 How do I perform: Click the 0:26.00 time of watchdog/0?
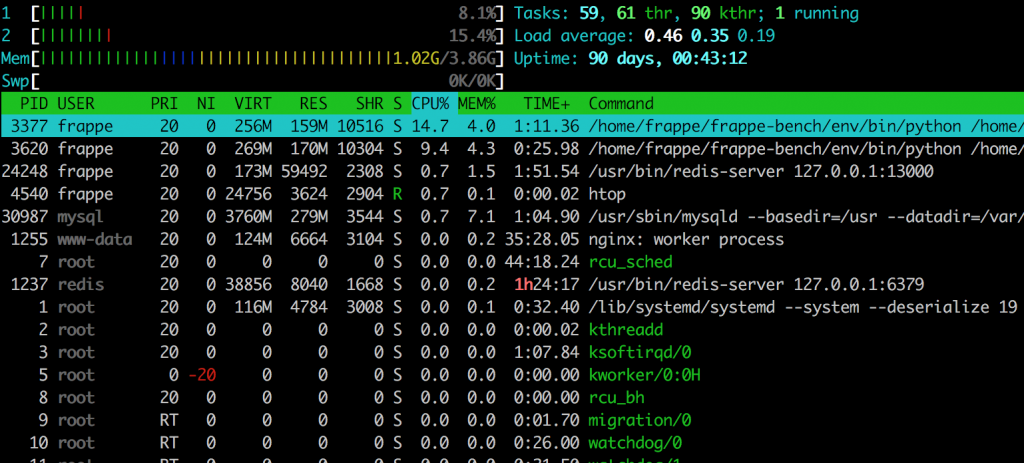(x=547, y=443)
